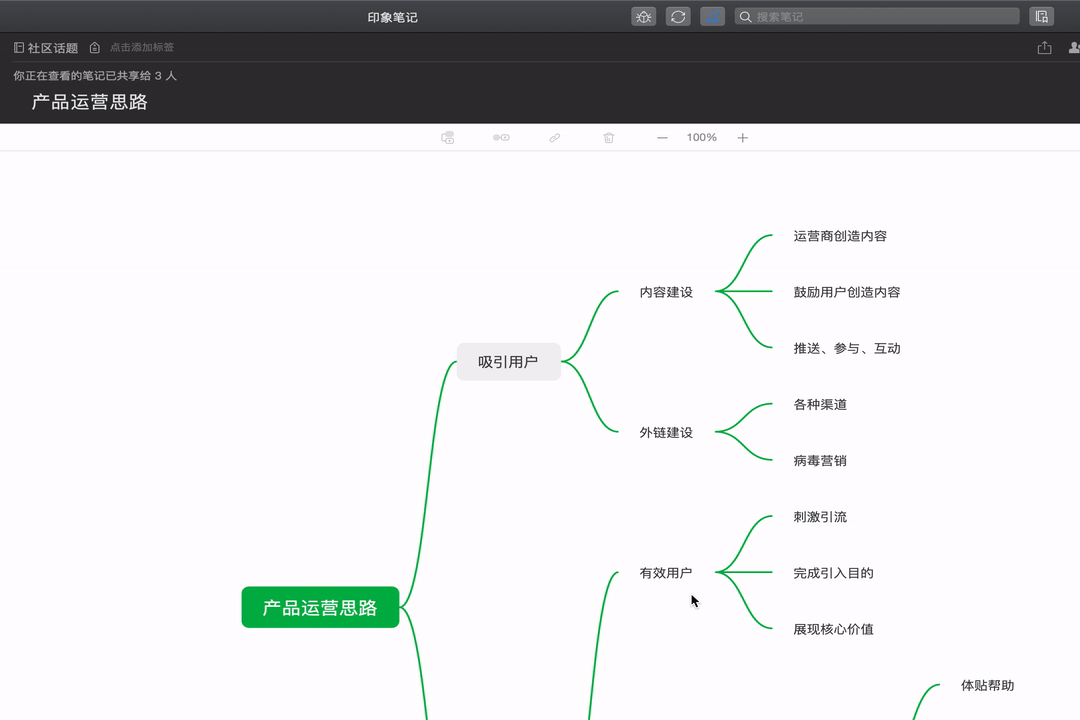Select the 鼓励用户创造内容 leaf
This screenshot has width=1080, height=720.
click(x=847, y=292)
